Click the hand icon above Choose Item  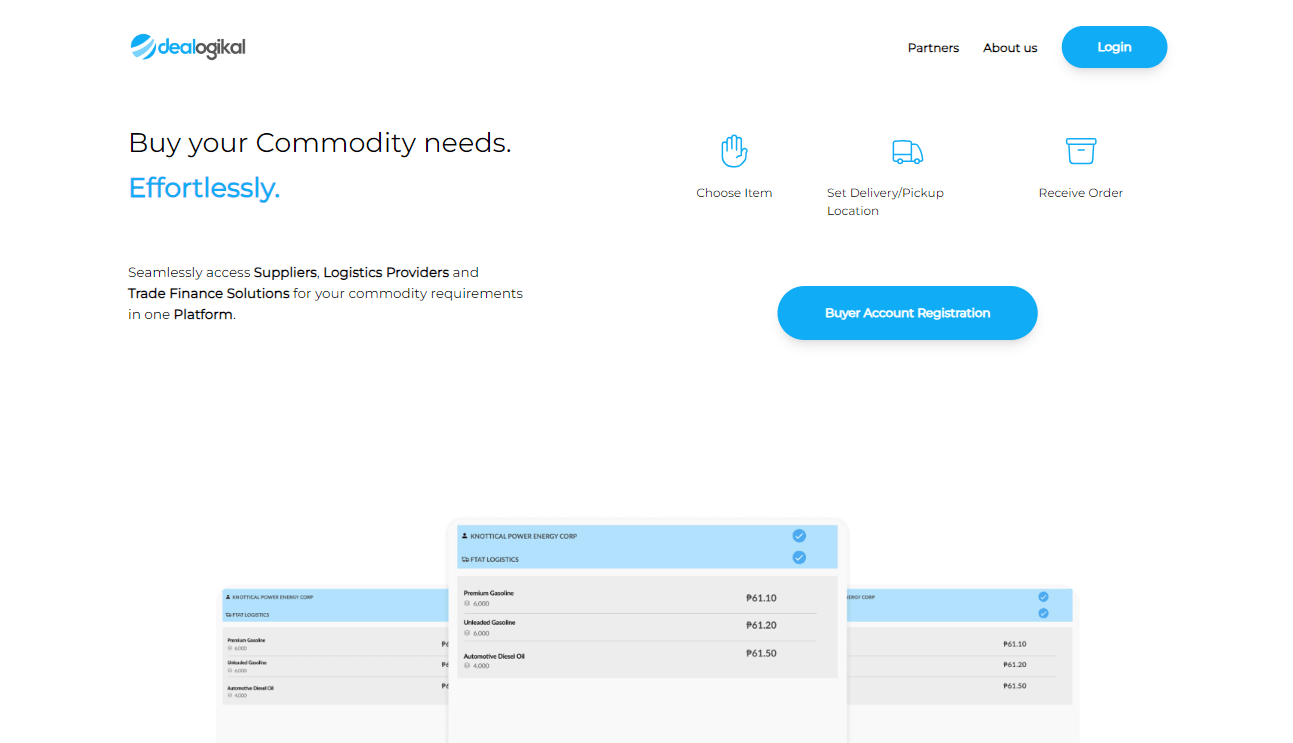734,151
